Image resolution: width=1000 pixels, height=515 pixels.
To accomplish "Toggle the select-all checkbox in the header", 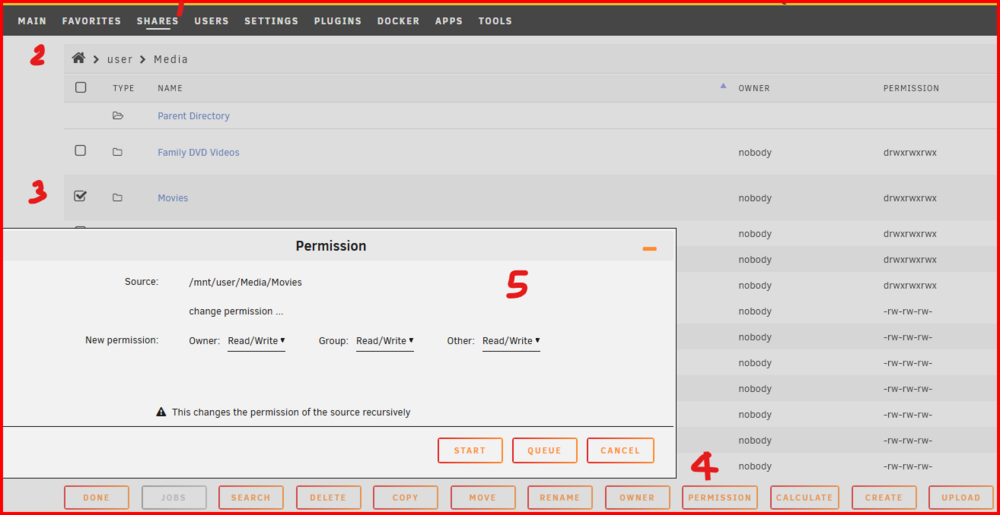I will (80, 87).
